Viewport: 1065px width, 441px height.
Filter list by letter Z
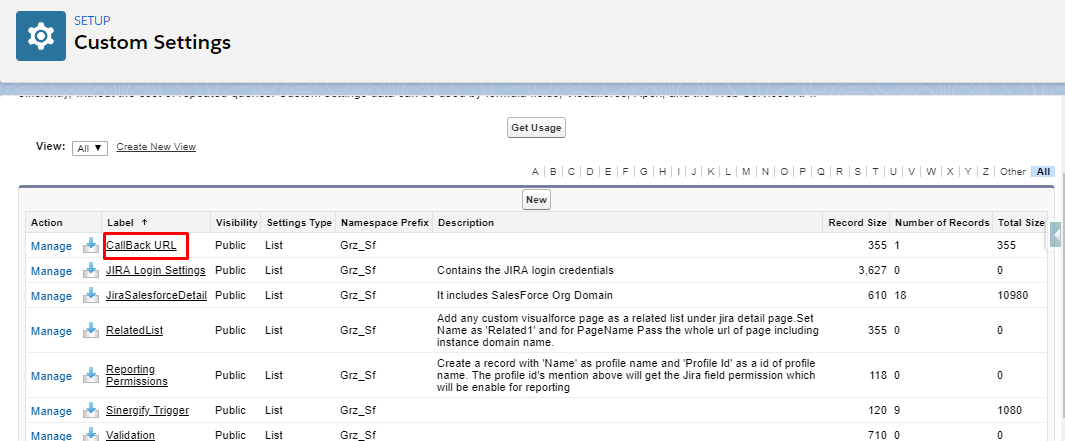coord(986,172)
